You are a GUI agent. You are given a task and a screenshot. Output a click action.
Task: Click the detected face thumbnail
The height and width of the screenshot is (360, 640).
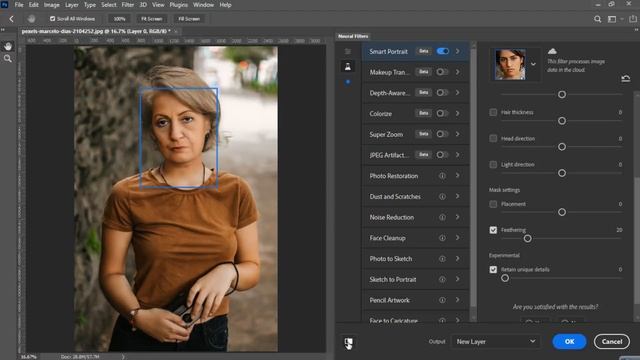510,64
